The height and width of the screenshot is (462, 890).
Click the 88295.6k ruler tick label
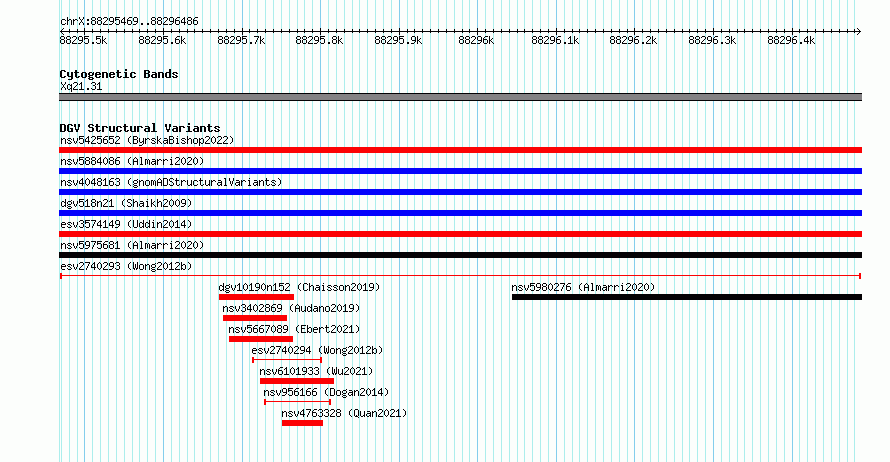[x=162, y=40]
